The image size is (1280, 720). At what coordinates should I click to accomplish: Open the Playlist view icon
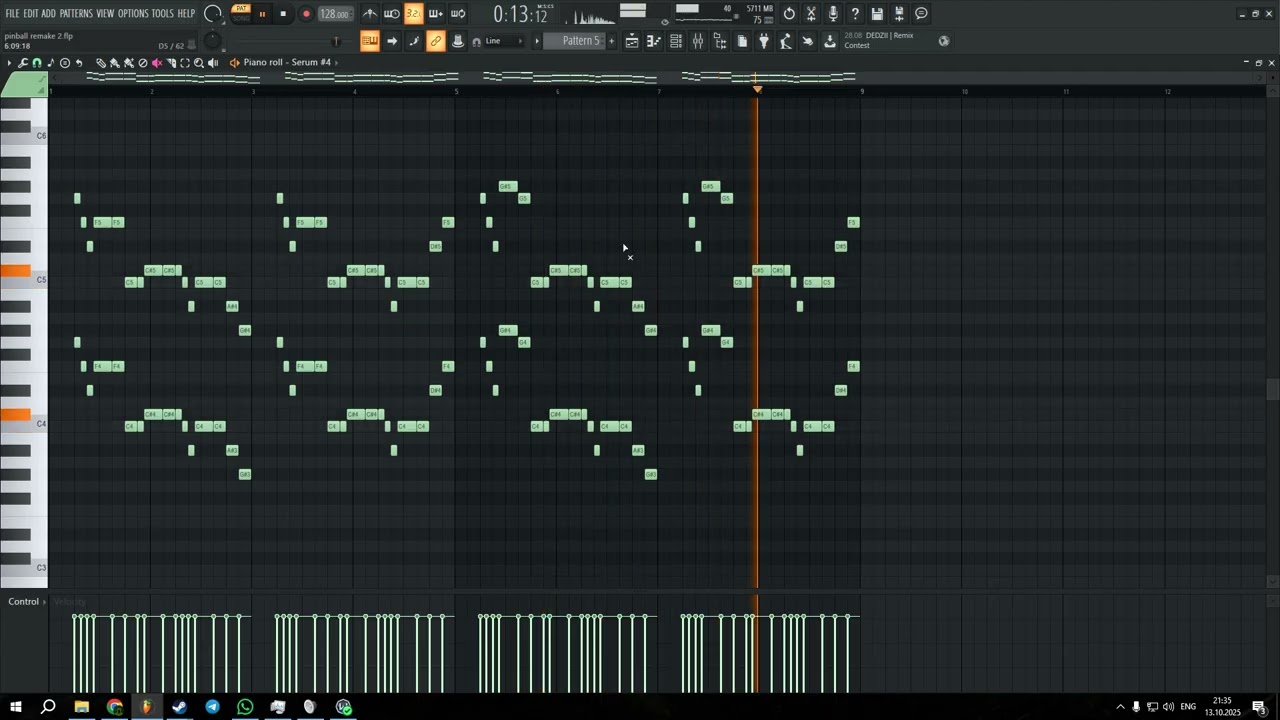pyautogui.click(x=632, y=41)
